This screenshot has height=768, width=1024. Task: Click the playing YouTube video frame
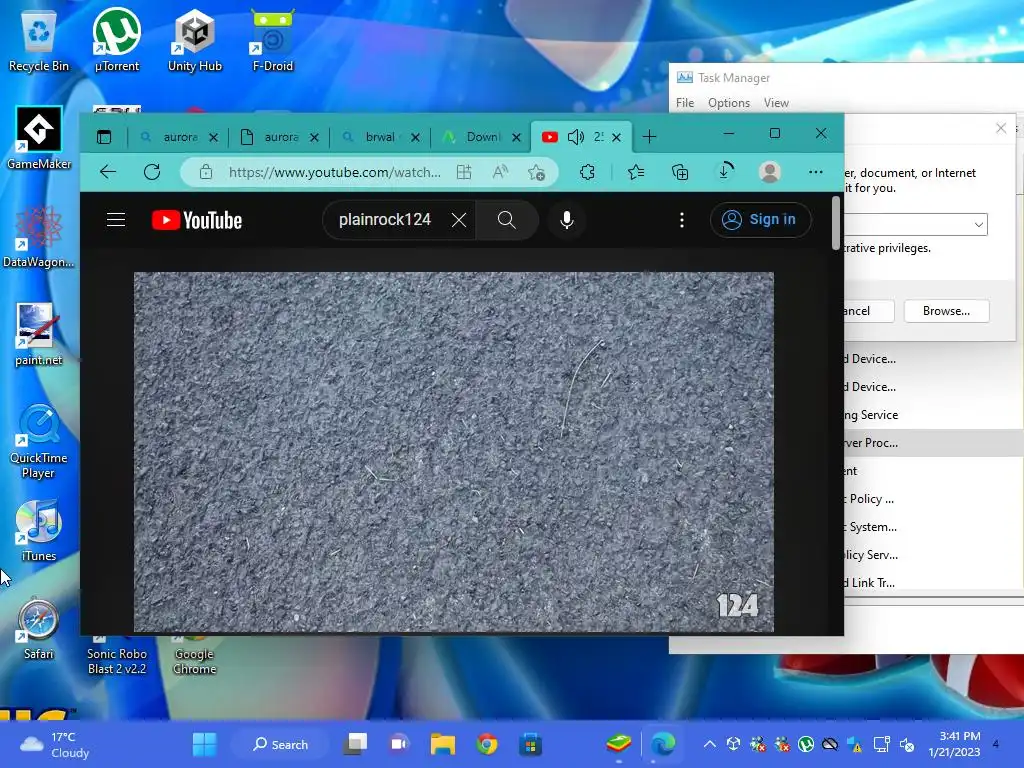click(454, 452)
